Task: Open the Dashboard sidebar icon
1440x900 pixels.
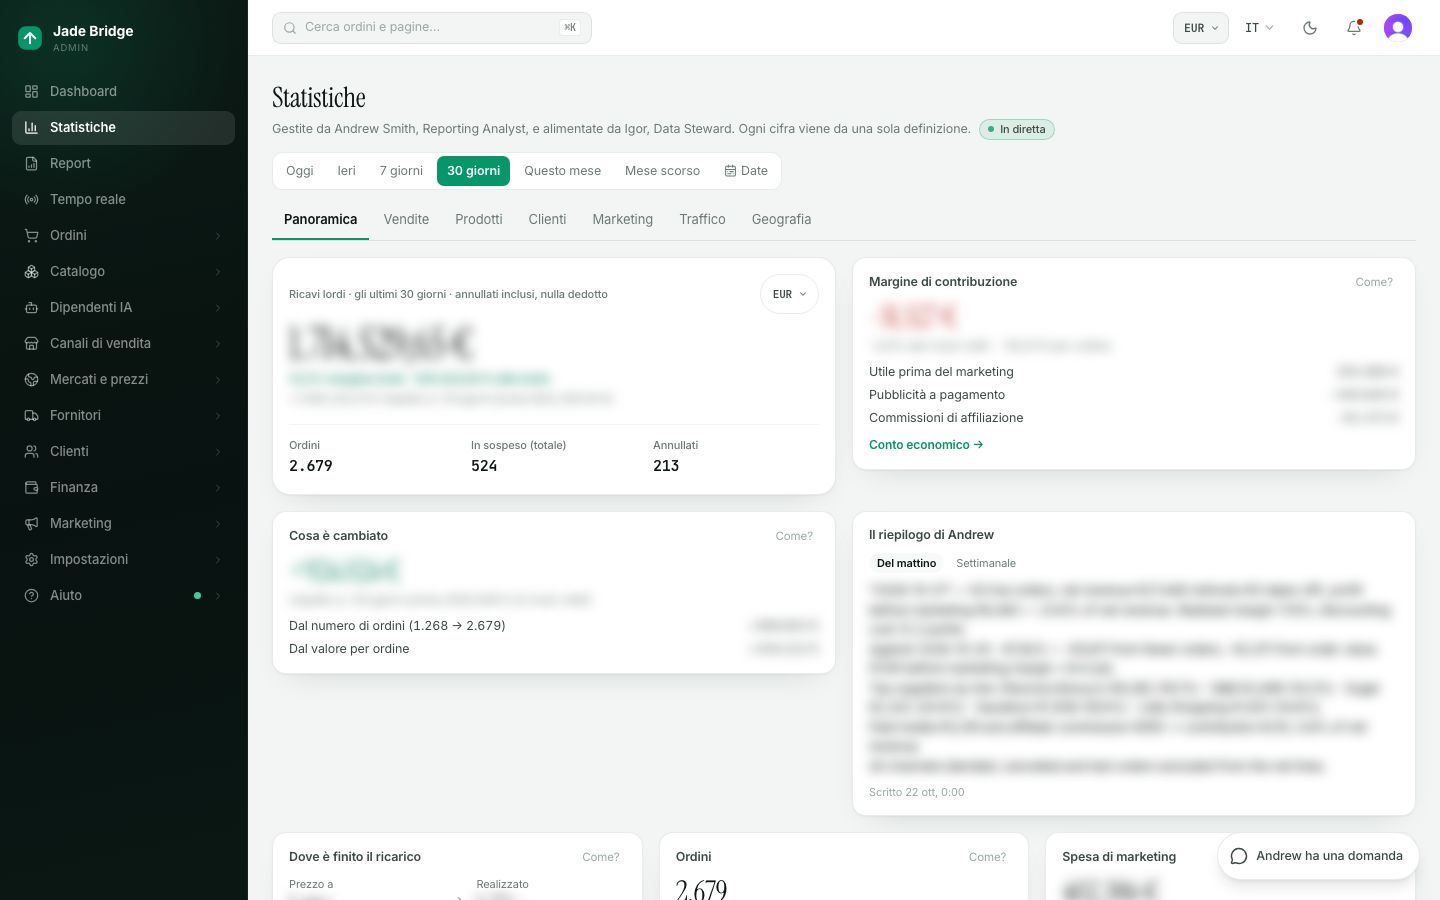Action: coord(31,91)
